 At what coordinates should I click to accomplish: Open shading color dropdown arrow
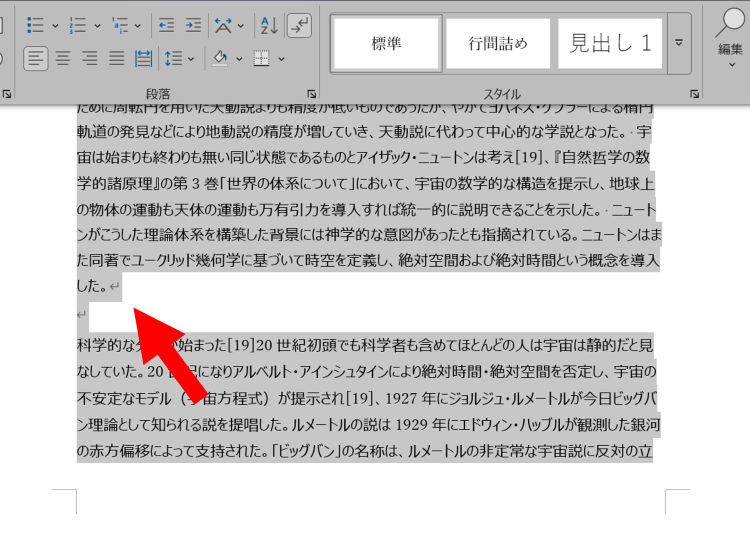click(x=239, y=59)
